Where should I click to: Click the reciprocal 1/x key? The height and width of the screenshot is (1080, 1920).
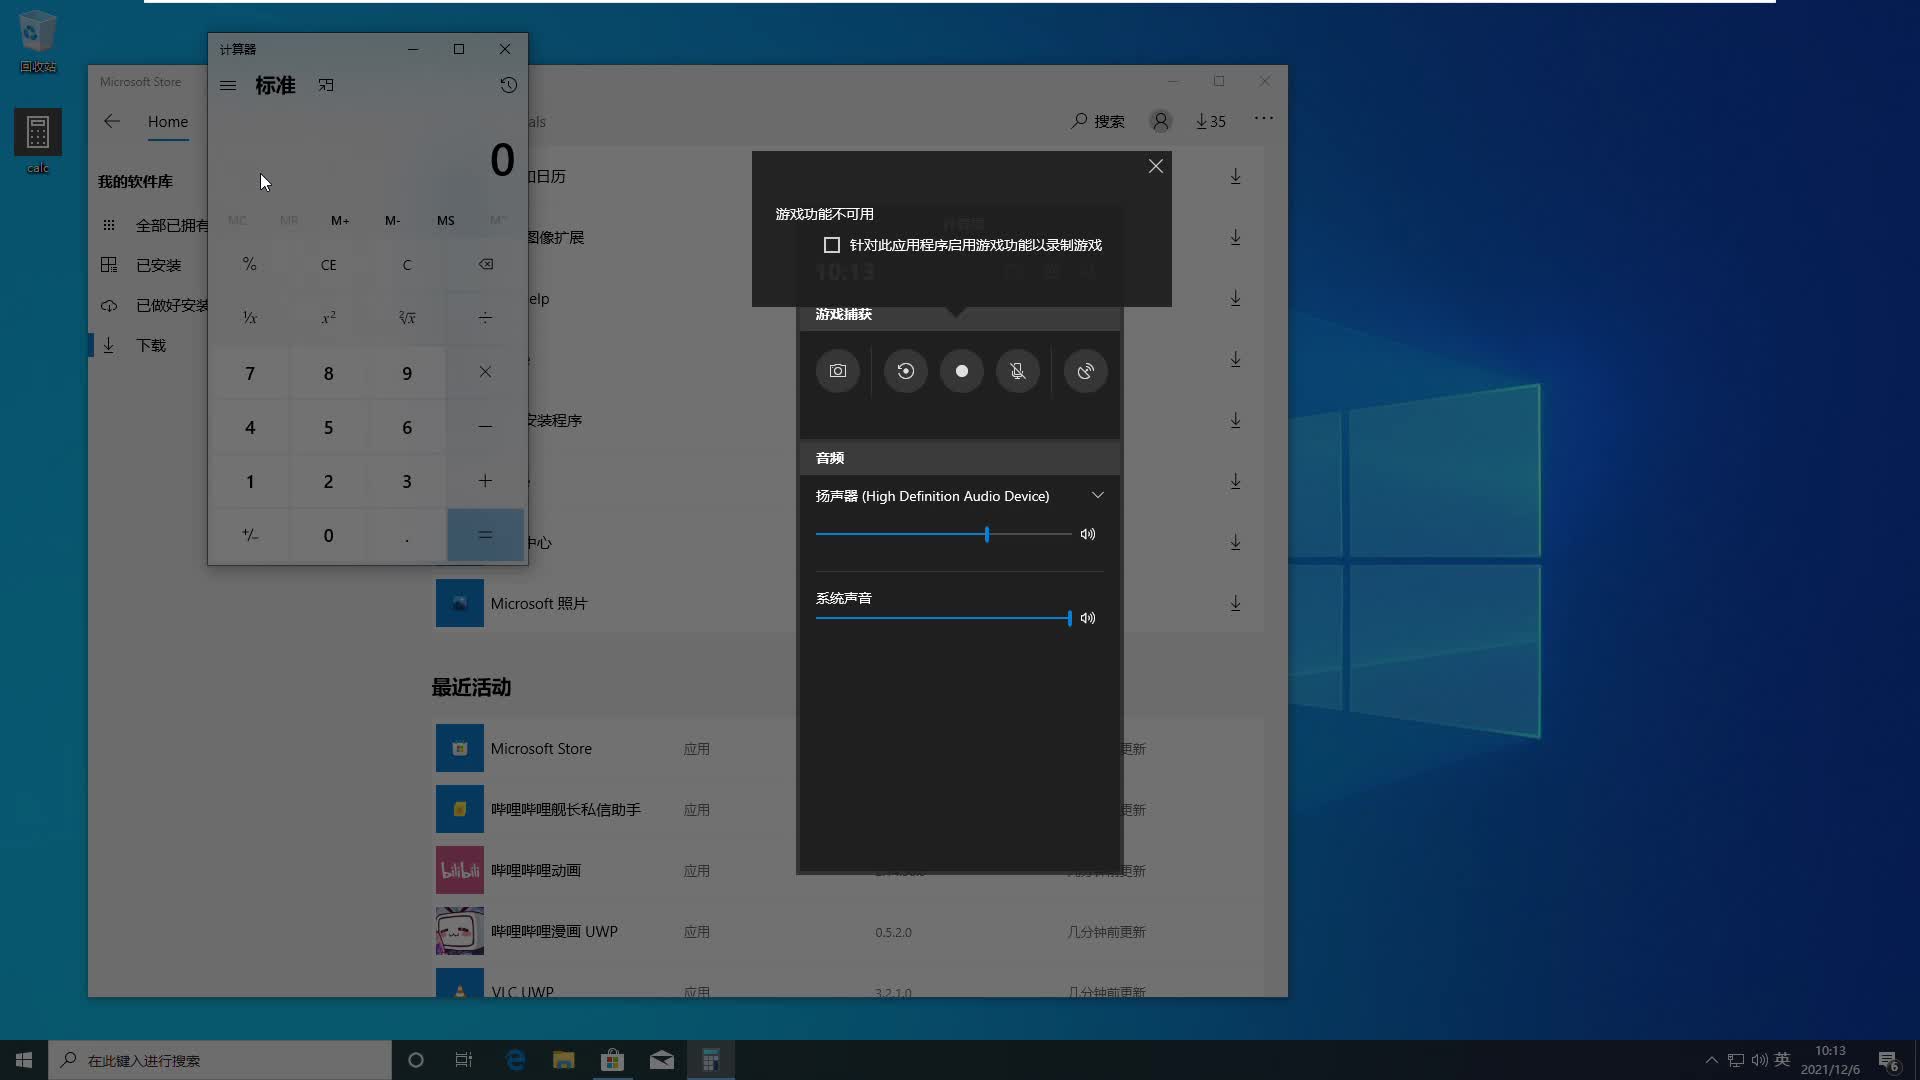[250, 318]
